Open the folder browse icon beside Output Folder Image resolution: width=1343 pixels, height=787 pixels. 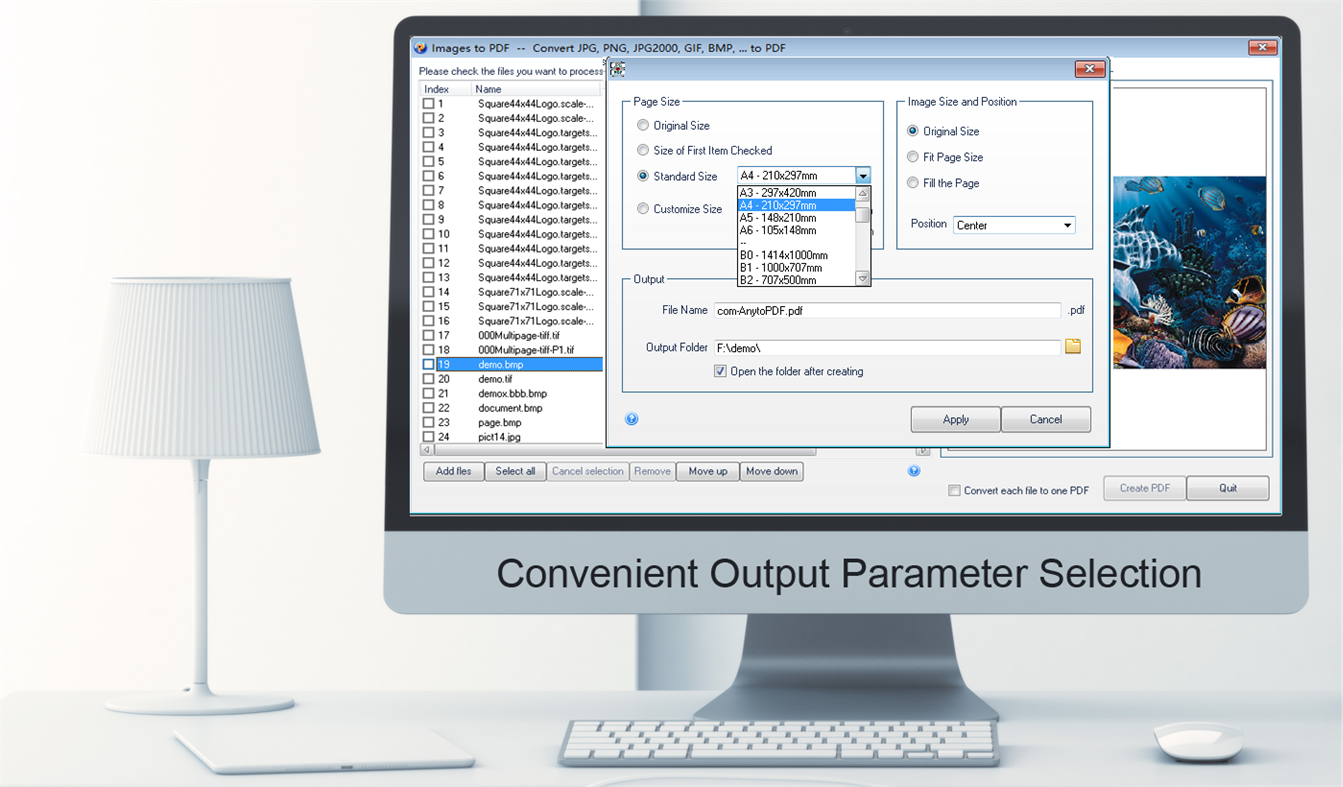click(1073, 346)
